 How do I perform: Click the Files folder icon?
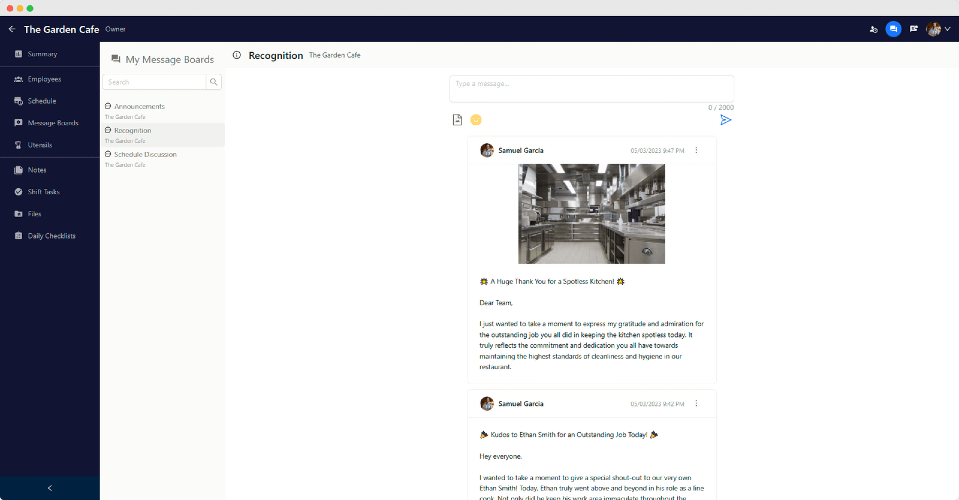pos(18,214)
